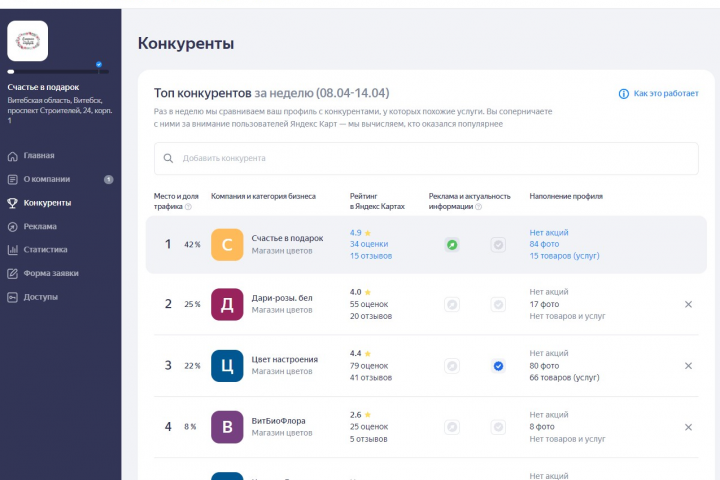Go to Главная in sidebar
The height and width of the screenshot is (480, 720).
tap(39, 156)
